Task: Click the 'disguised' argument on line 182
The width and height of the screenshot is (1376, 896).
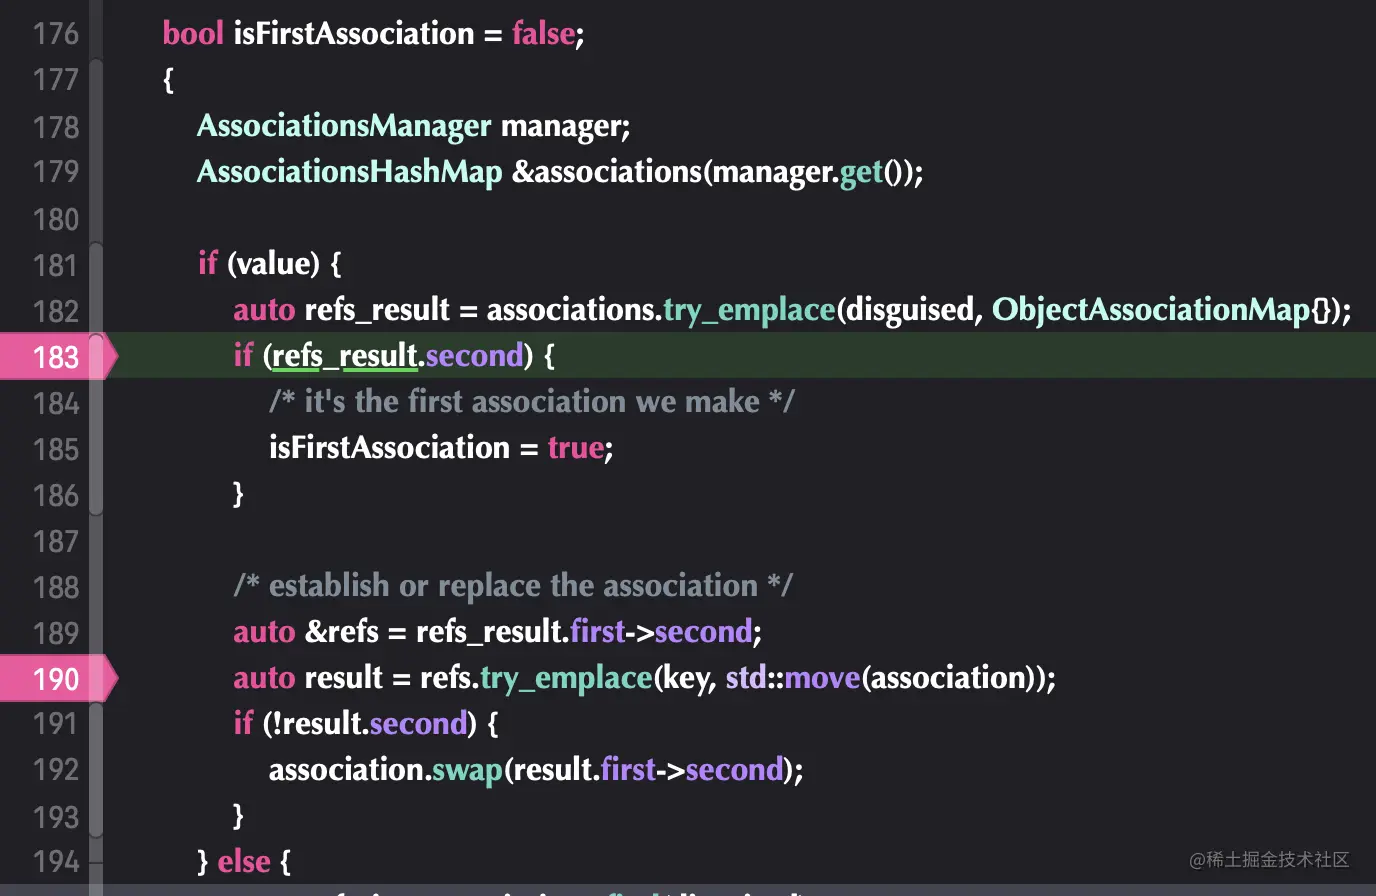Action: pyautogui.click(x=909, y=310)
